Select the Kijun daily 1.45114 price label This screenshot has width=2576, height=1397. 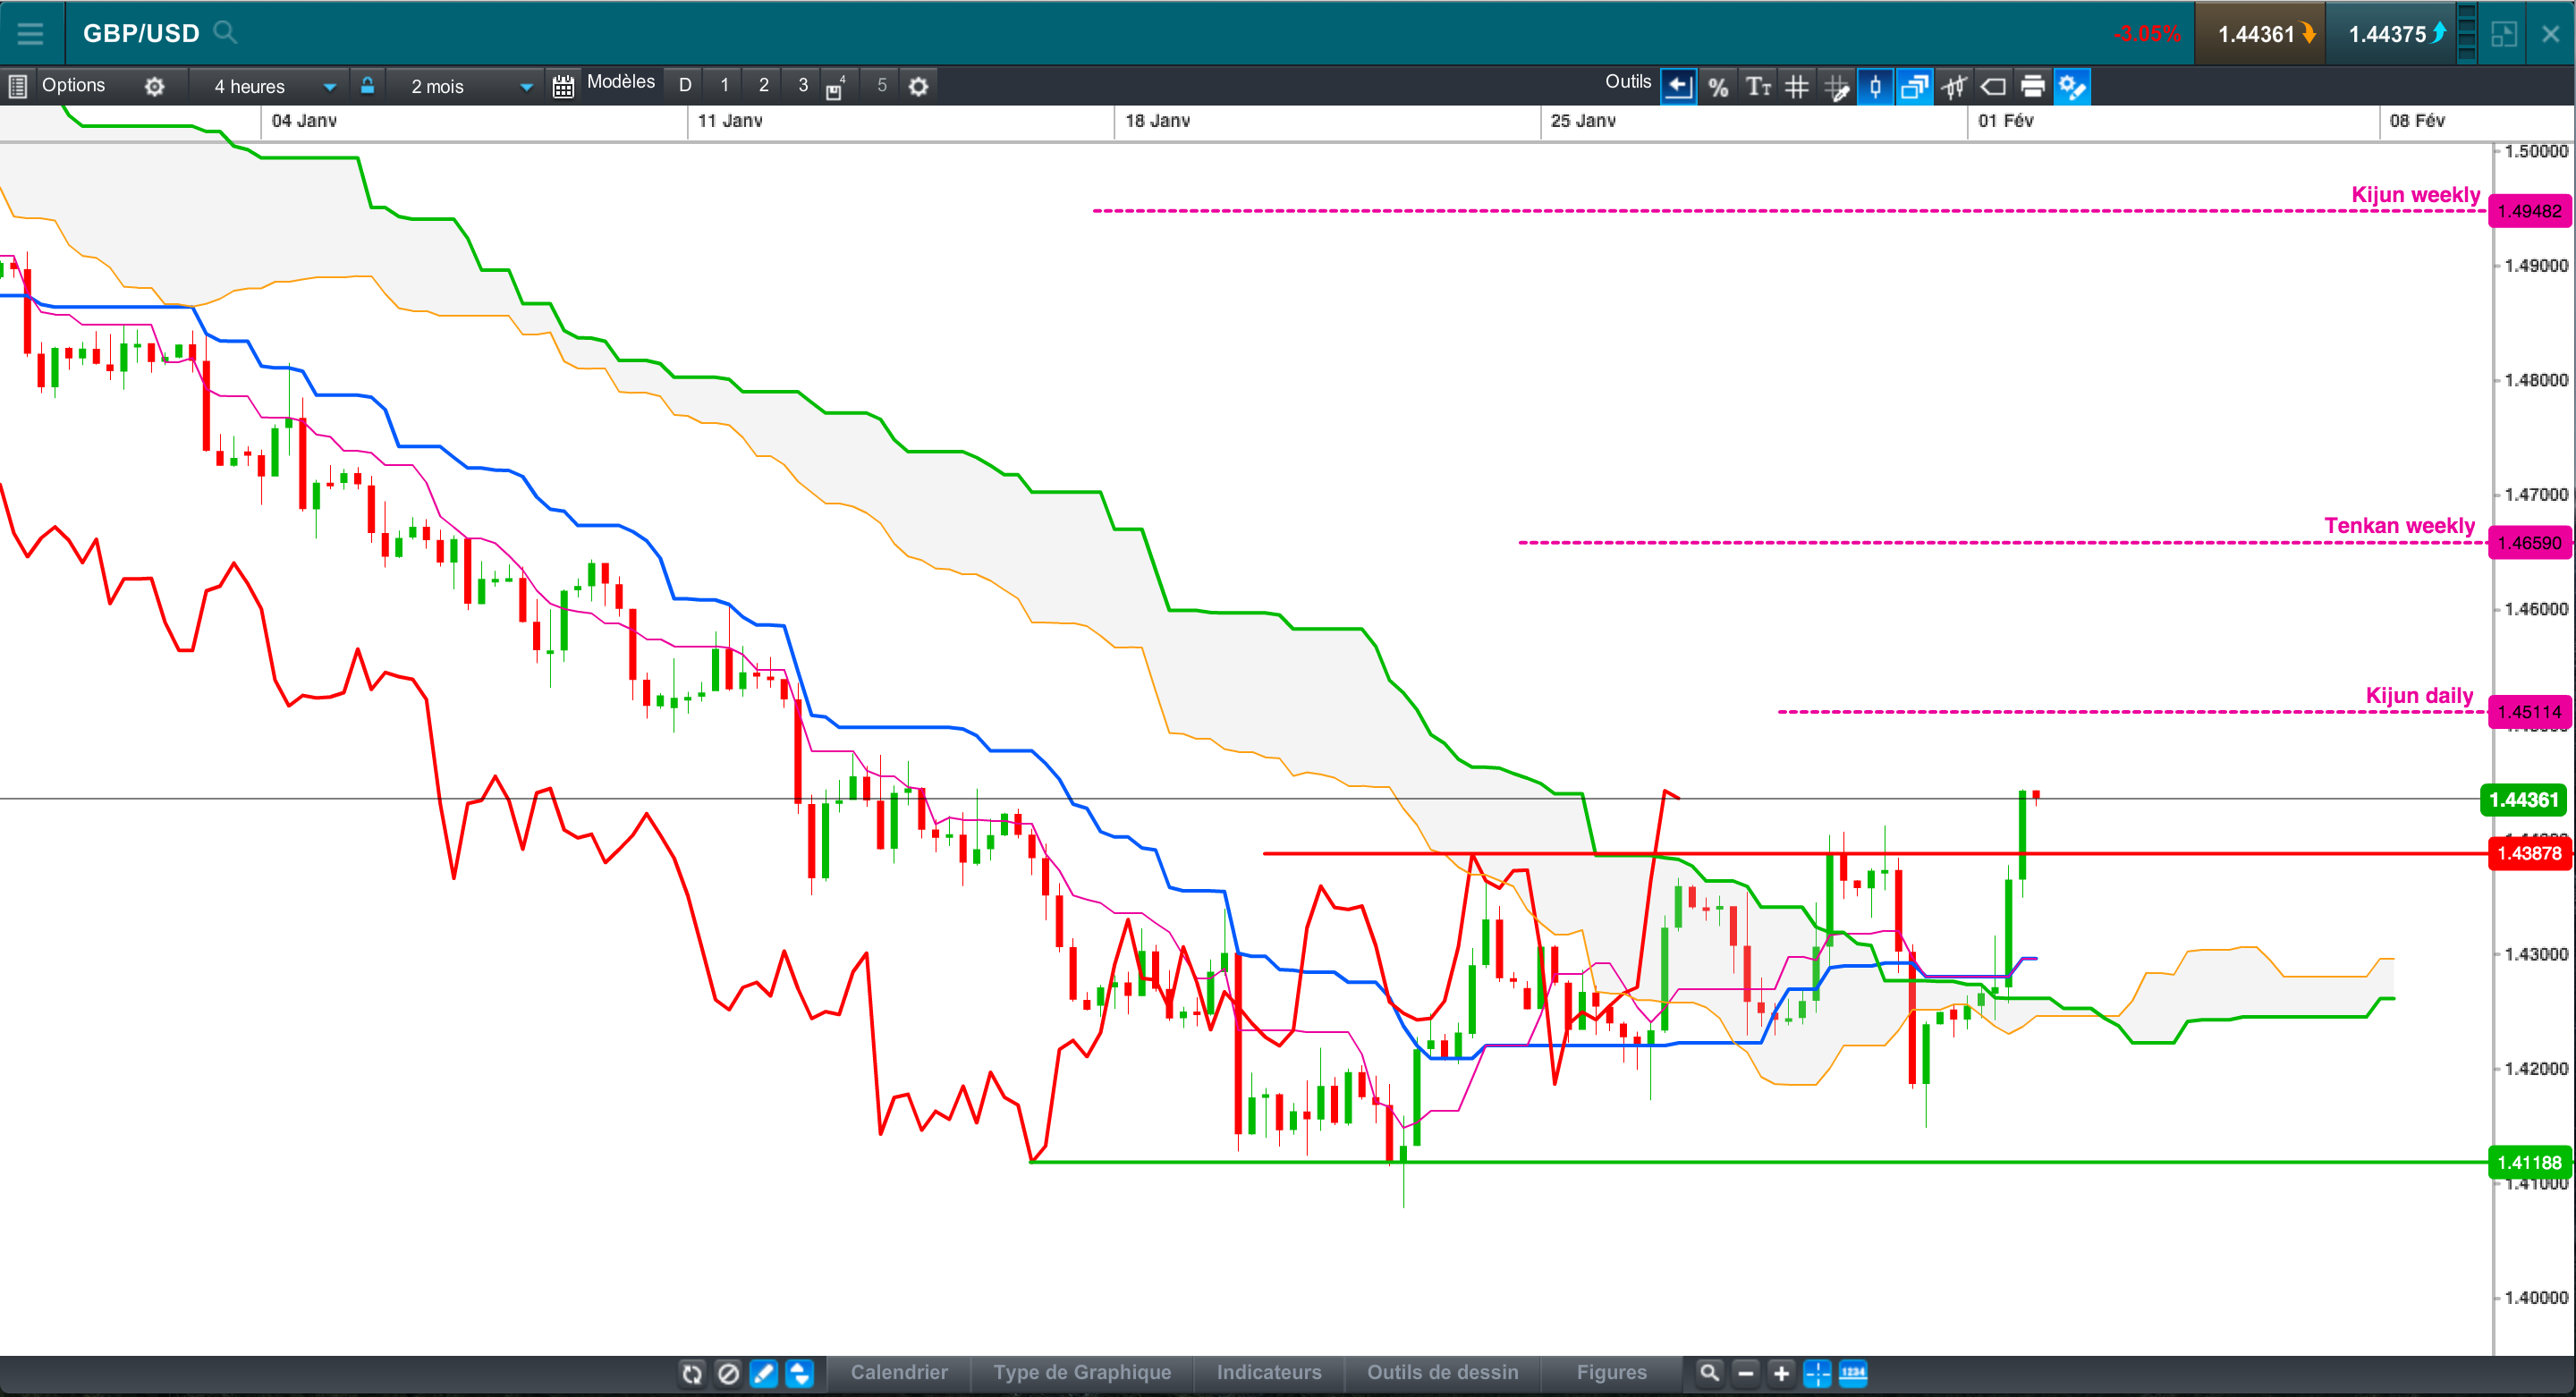pos(2529,712)
